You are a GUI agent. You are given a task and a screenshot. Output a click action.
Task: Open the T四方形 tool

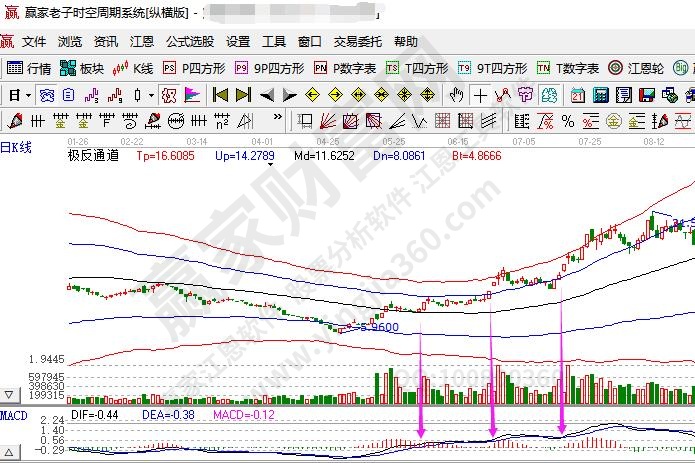pyautogui.click(x=417, y=68)
